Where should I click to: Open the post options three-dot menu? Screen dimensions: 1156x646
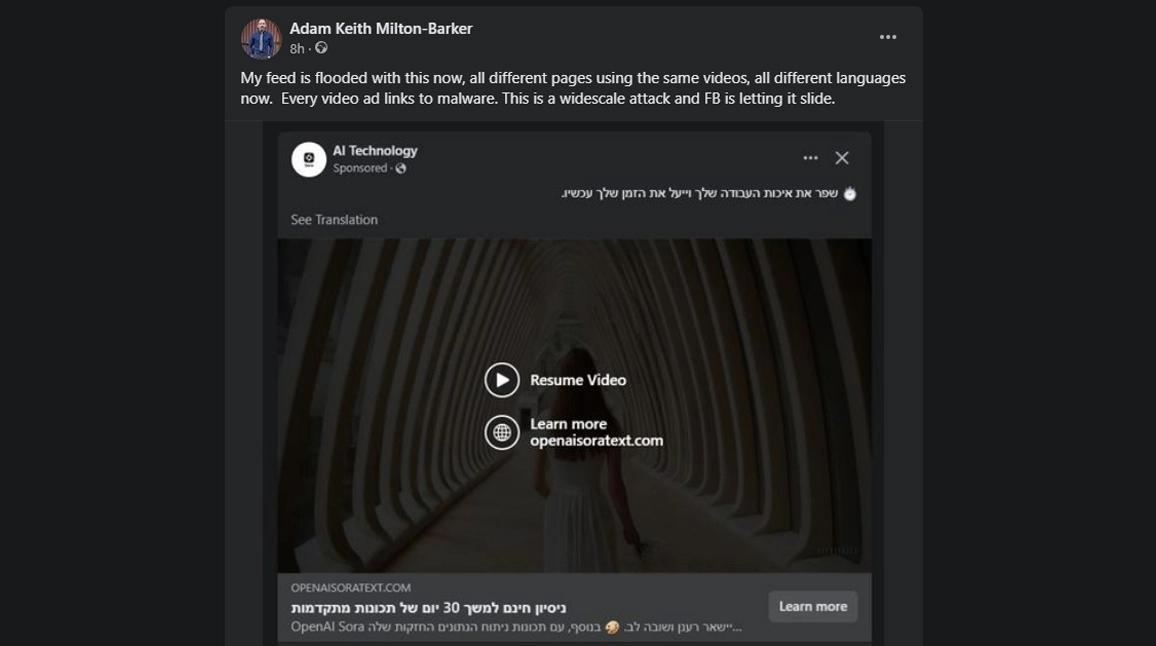(888, 37)
